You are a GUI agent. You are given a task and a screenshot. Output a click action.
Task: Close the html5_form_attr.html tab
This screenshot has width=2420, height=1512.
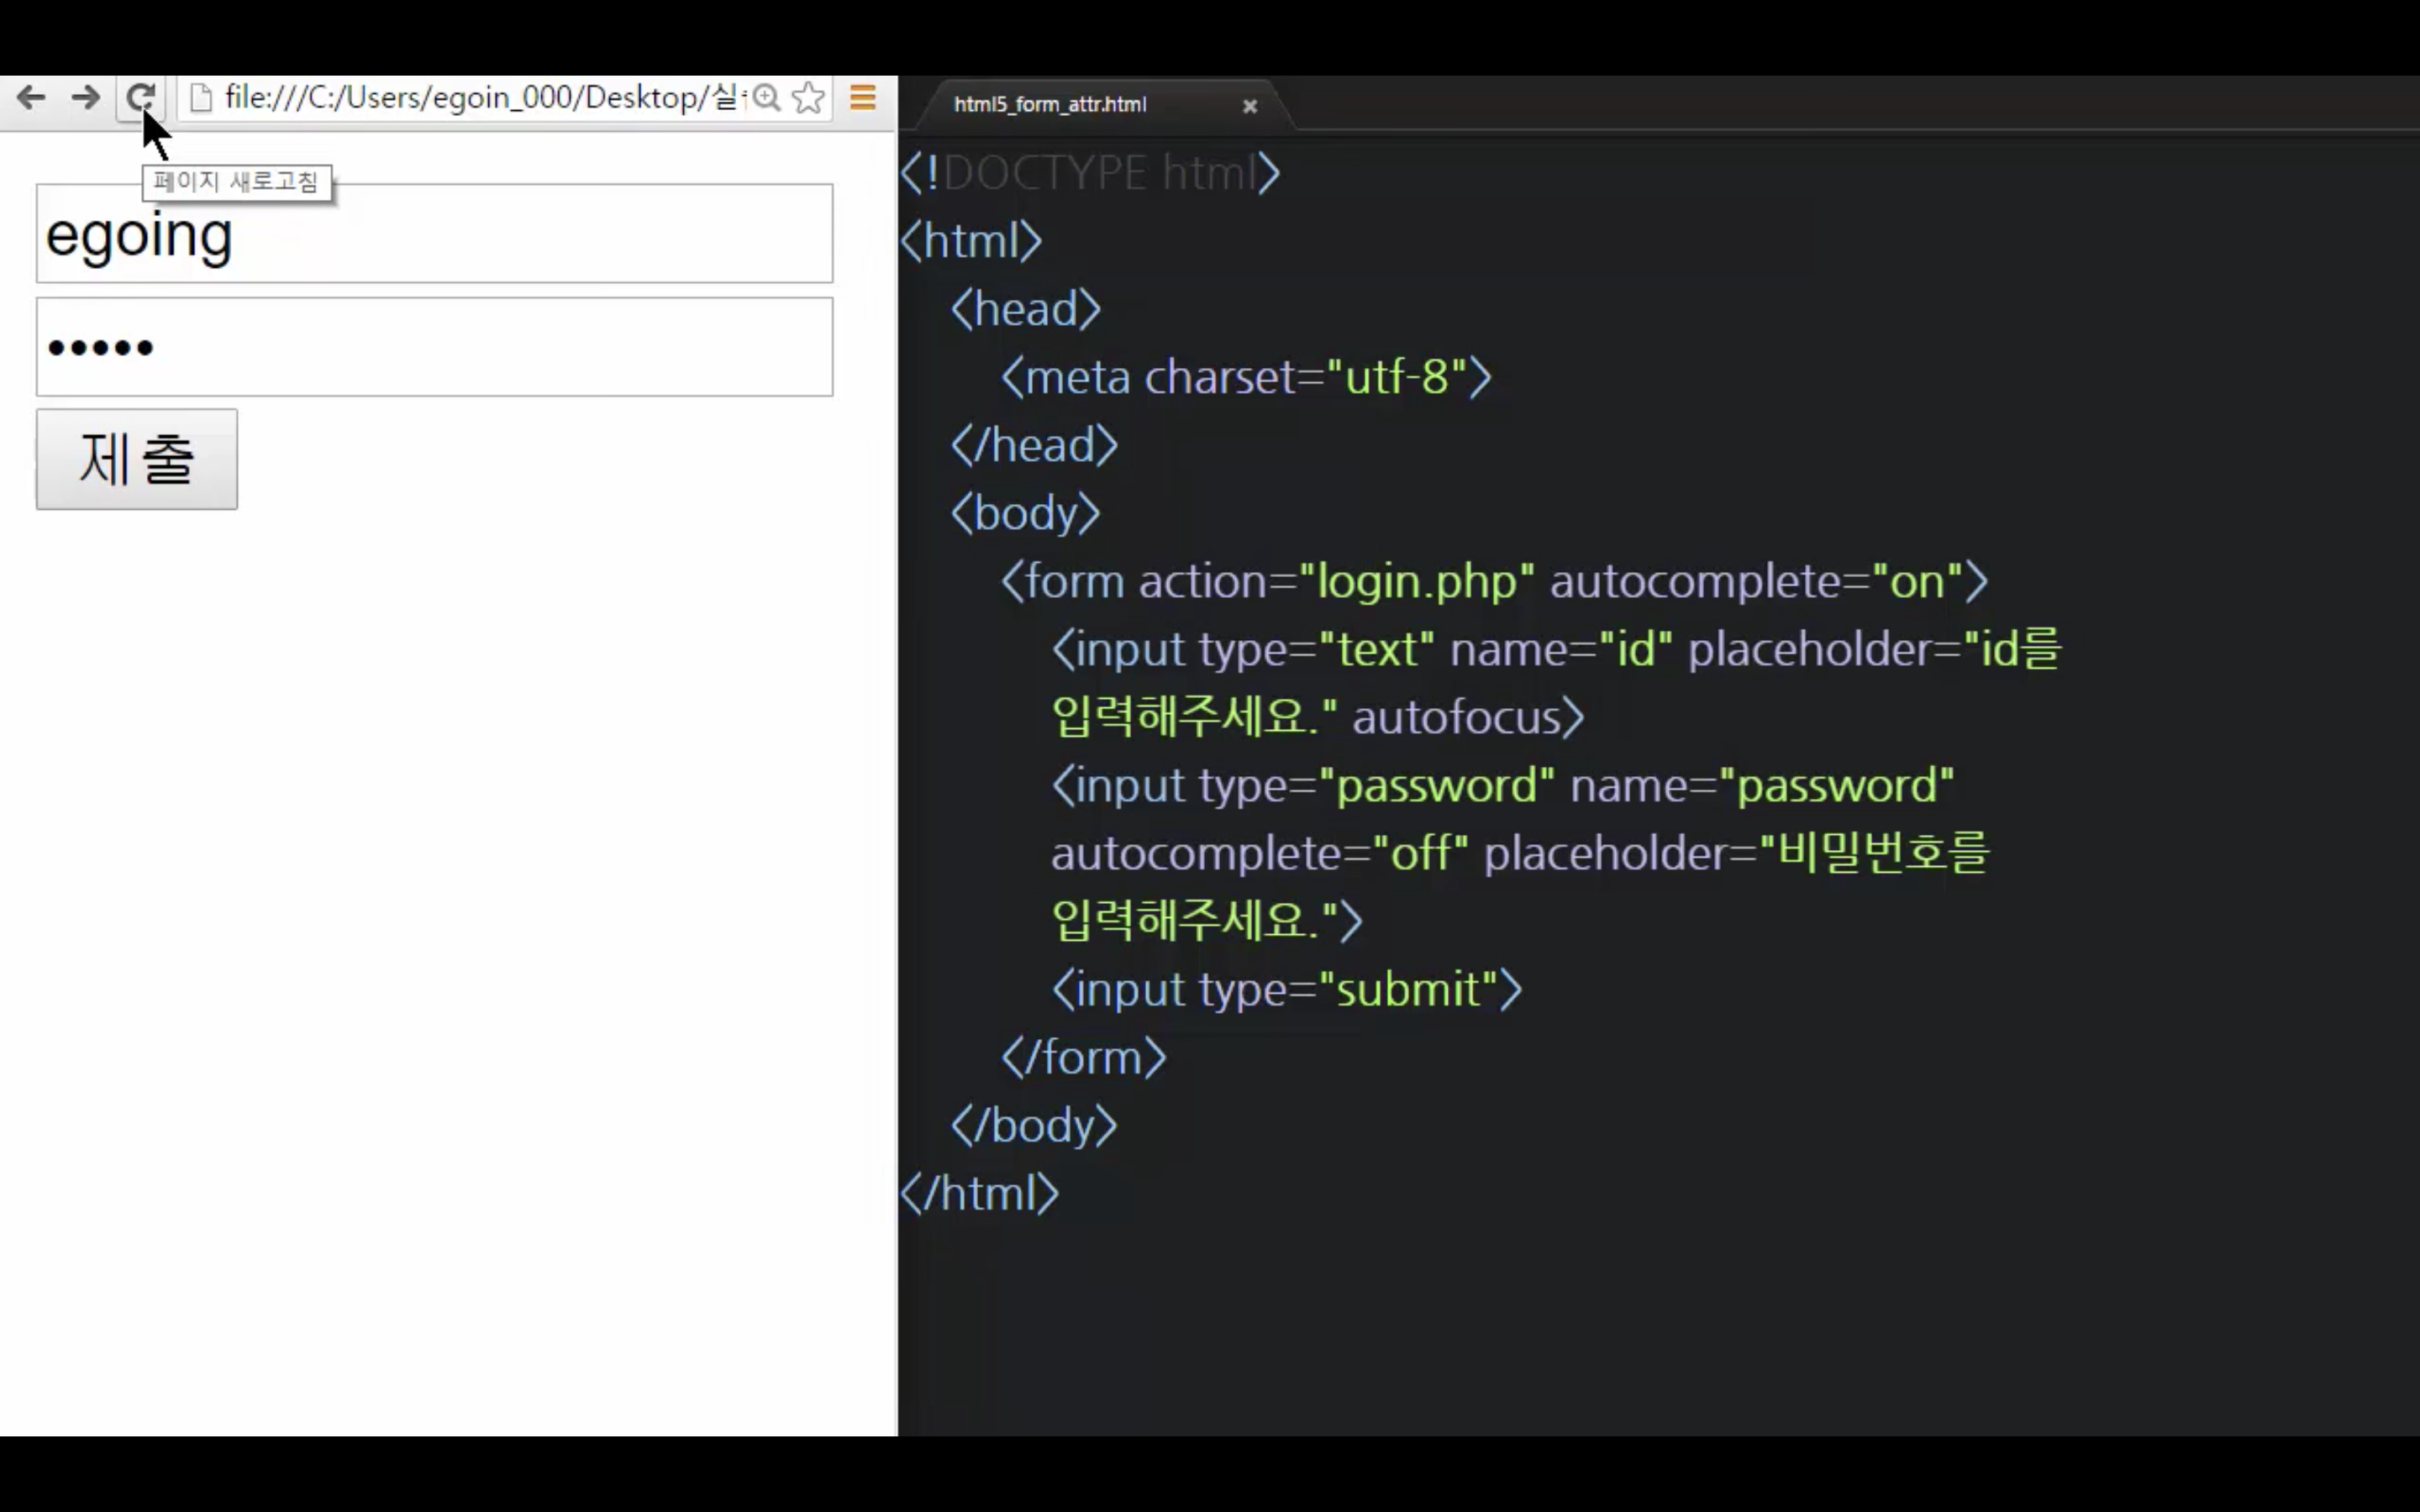click(x=1249, y=106)
